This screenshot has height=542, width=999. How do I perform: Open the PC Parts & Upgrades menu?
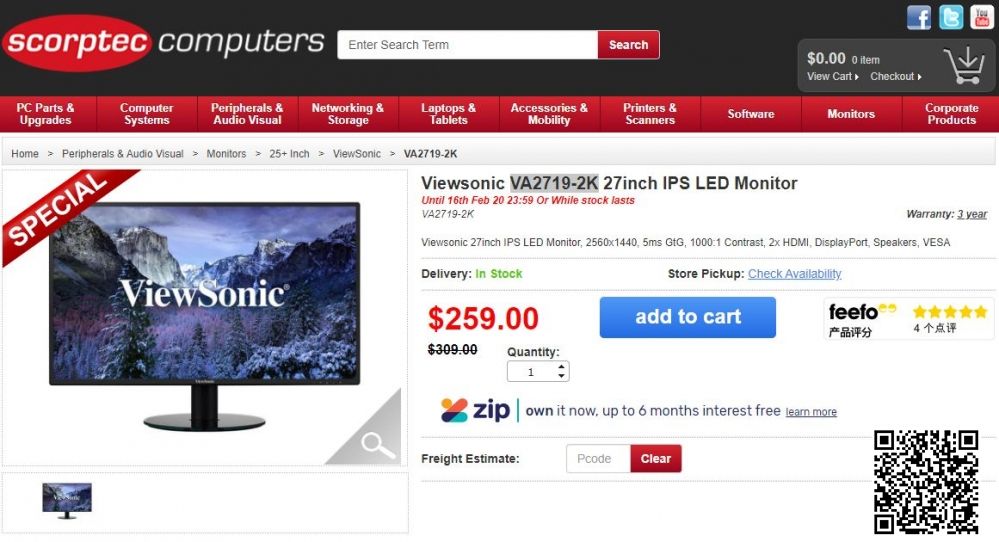click(45, 114)
